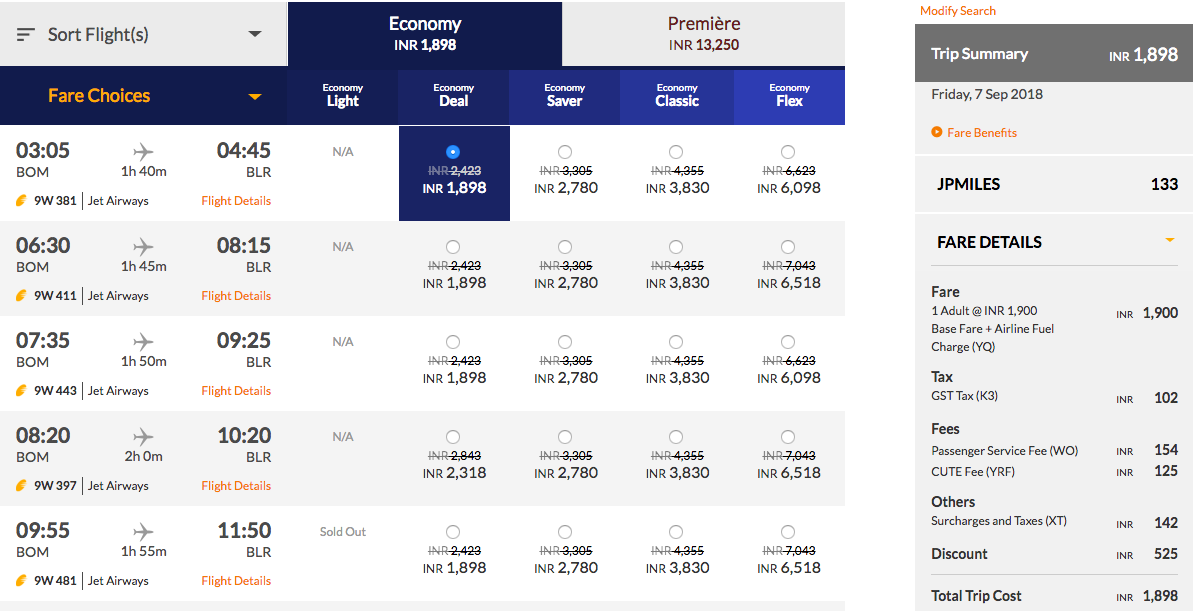The image size is (1193, 611).
Task: Click the Jet Airways logo next to 9W 481
Action: pos(22,580)
